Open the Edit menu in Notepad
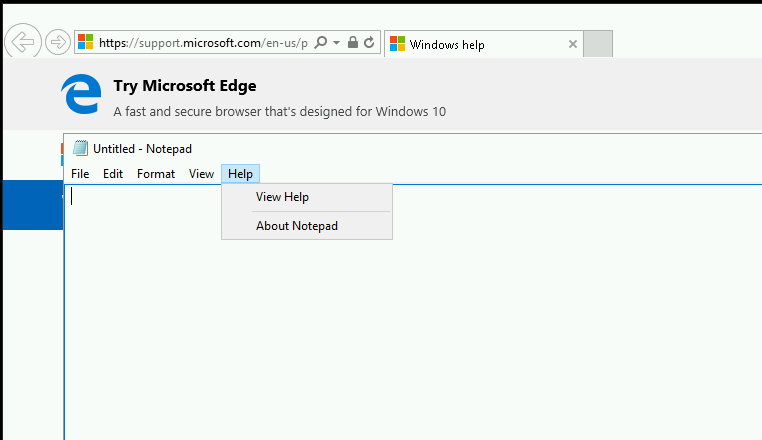 [x=113, y=174]
